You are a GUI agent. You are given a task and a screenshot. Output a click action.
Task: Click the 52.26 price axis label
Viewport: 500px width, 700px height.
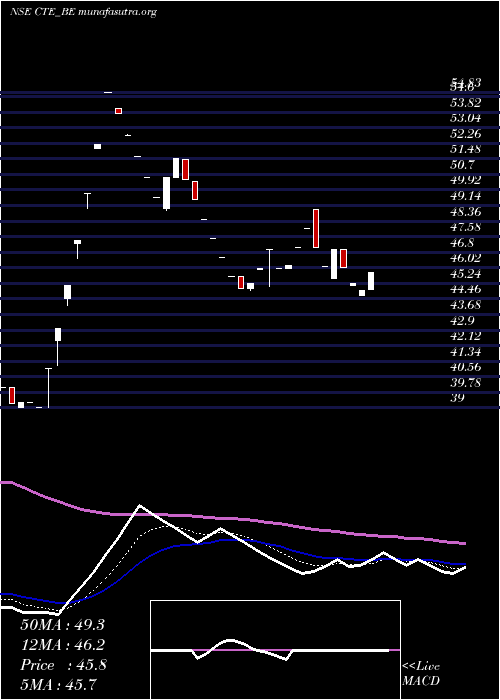(x=466, y=134)
